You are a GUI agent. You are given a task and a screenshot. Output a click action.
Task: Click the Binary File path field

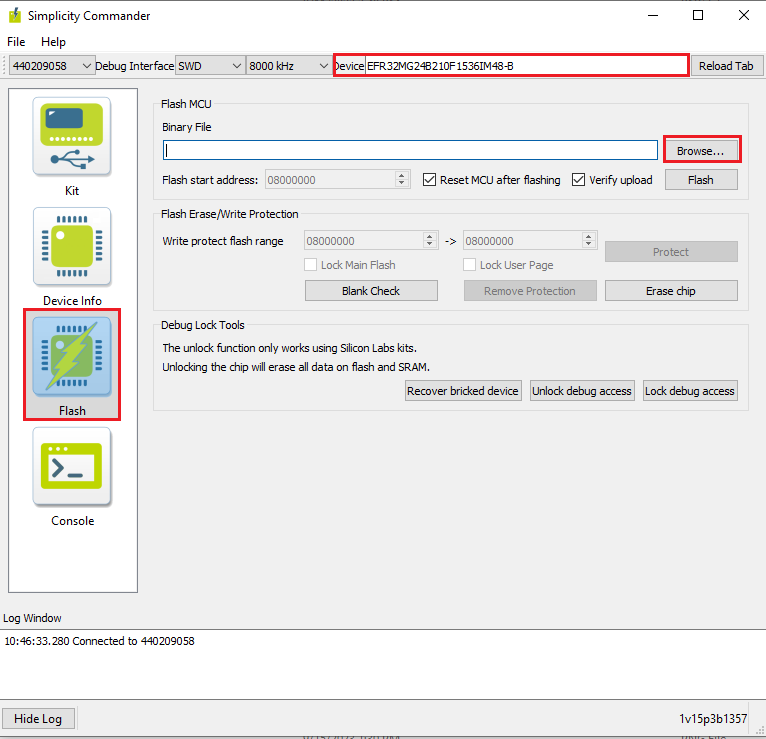tap(410, 150)
